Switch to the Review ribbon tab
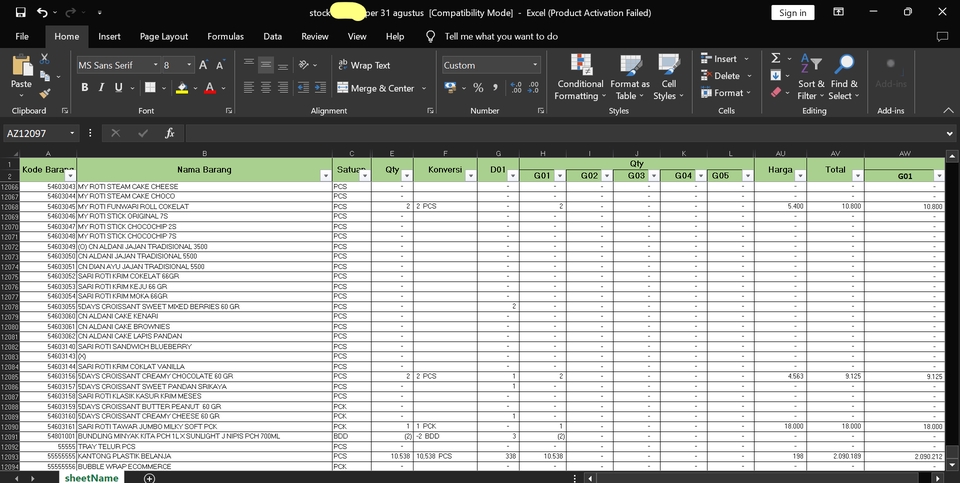The width and height of the screenshot is (960, 483). tap(315, 37)
